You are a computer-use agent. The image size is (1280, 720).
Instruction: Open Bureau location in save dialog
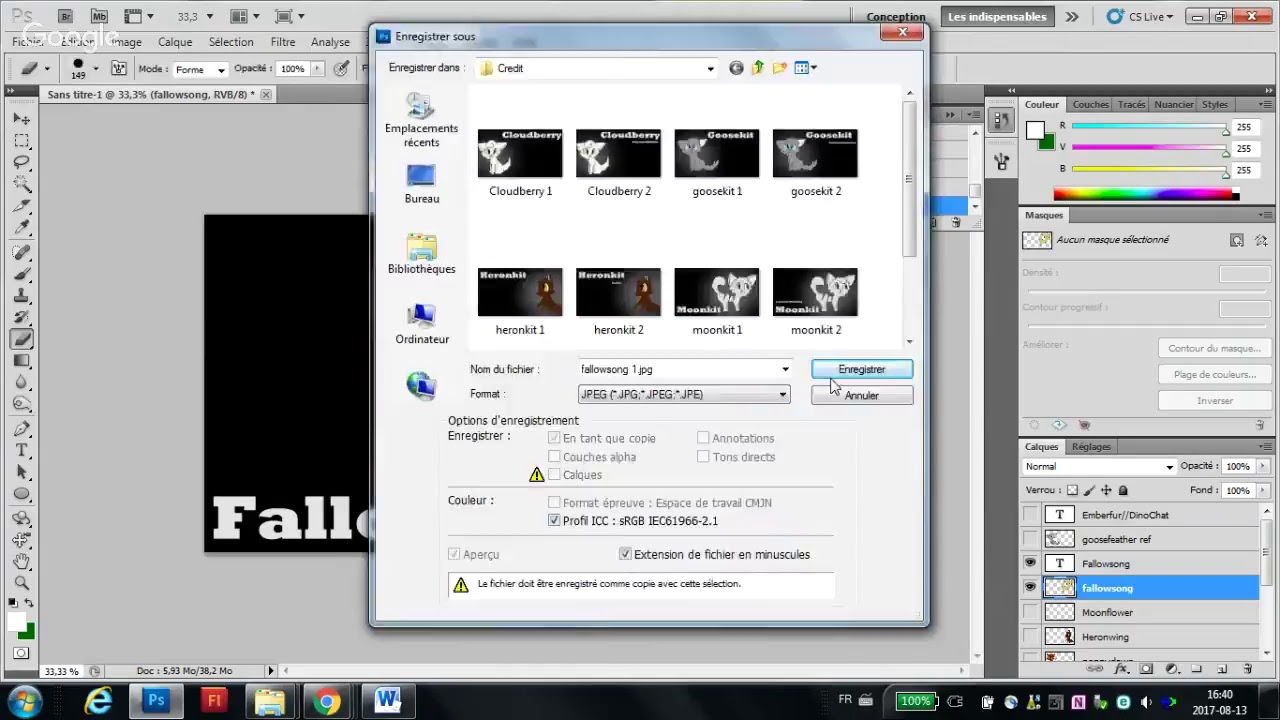click(x=421, y=184)
